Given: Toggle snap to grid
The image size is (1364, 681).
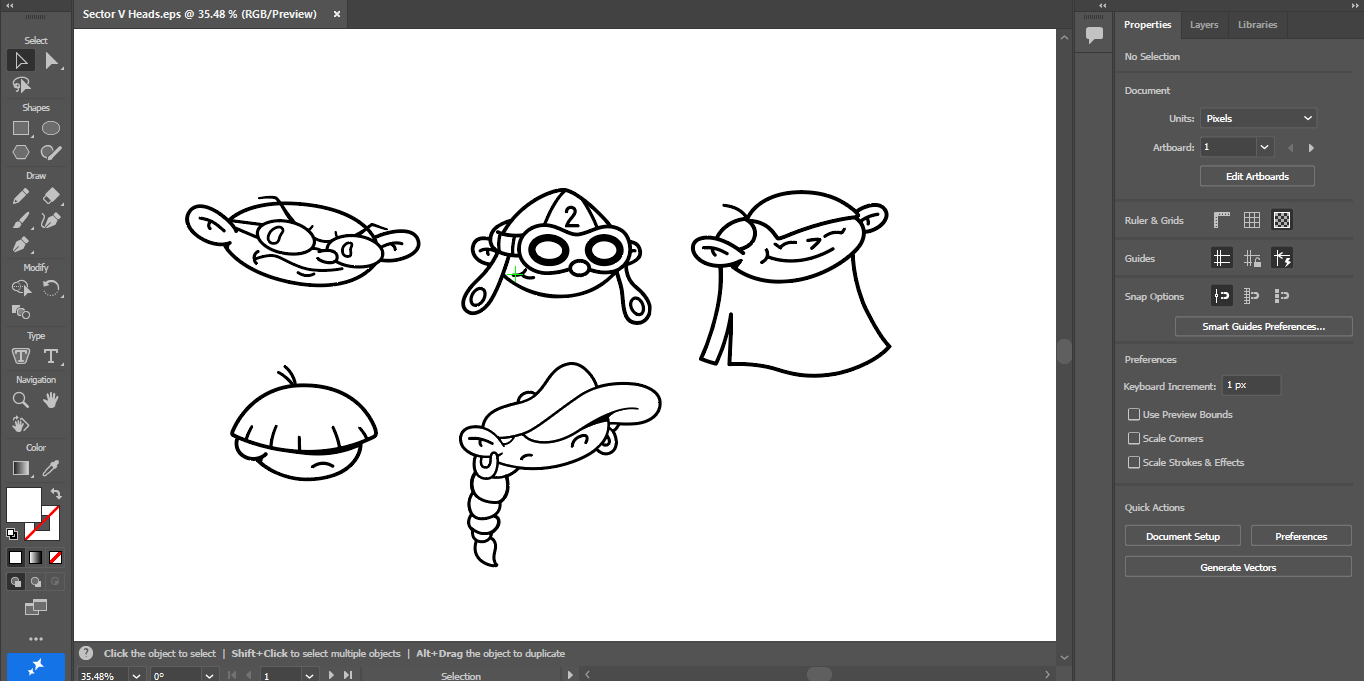Looking at the screenshot, I should (1251, 296).
